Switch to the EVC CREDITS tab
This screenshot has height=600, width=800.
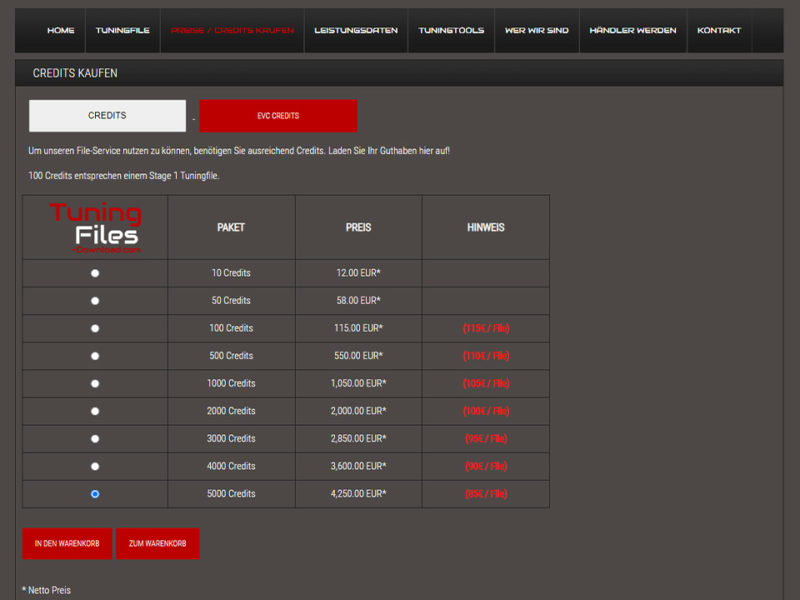point(278,115)
